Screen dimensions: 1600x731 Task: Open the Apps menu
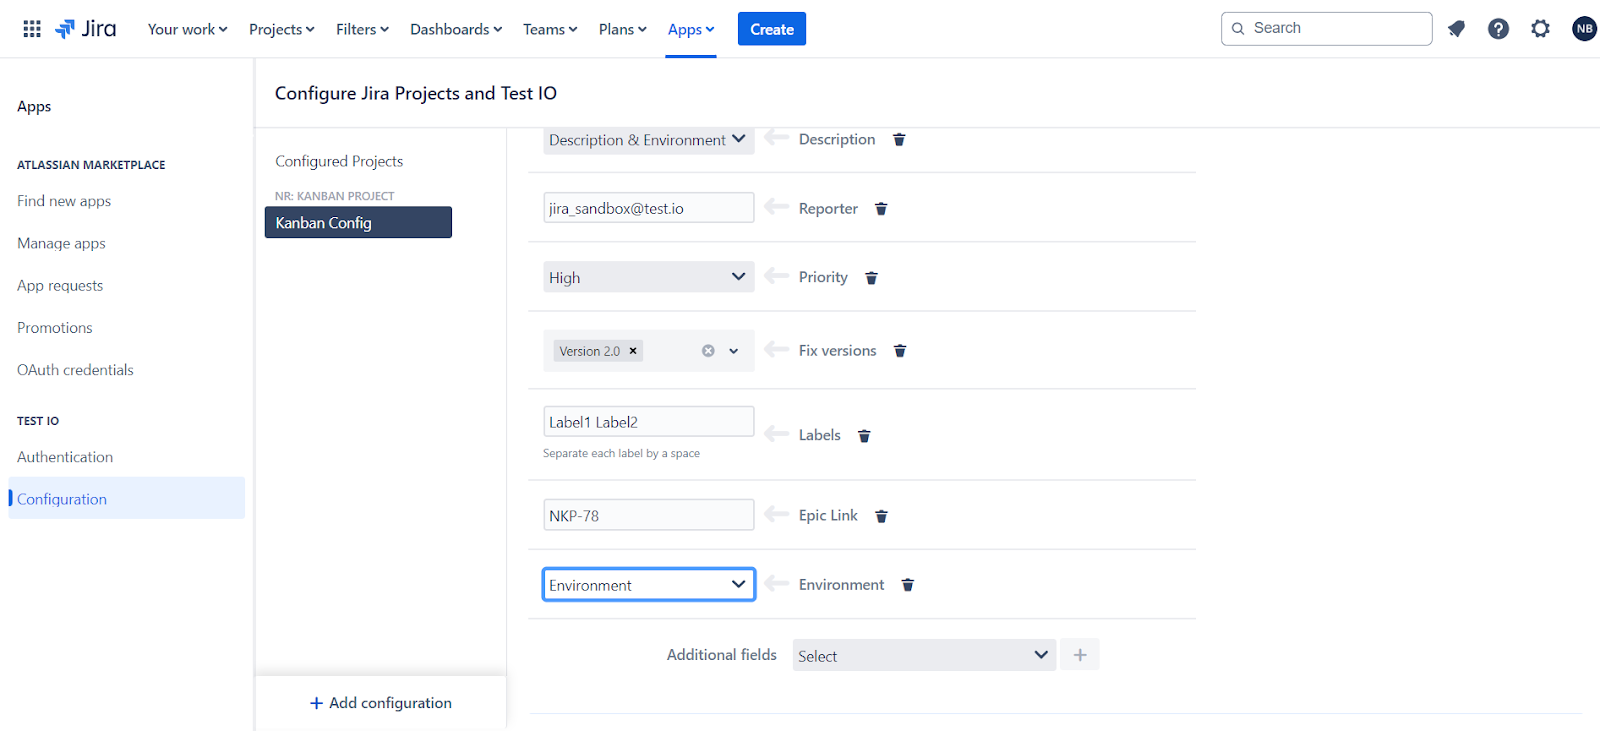pyautogui.click(x=691, y=29)
